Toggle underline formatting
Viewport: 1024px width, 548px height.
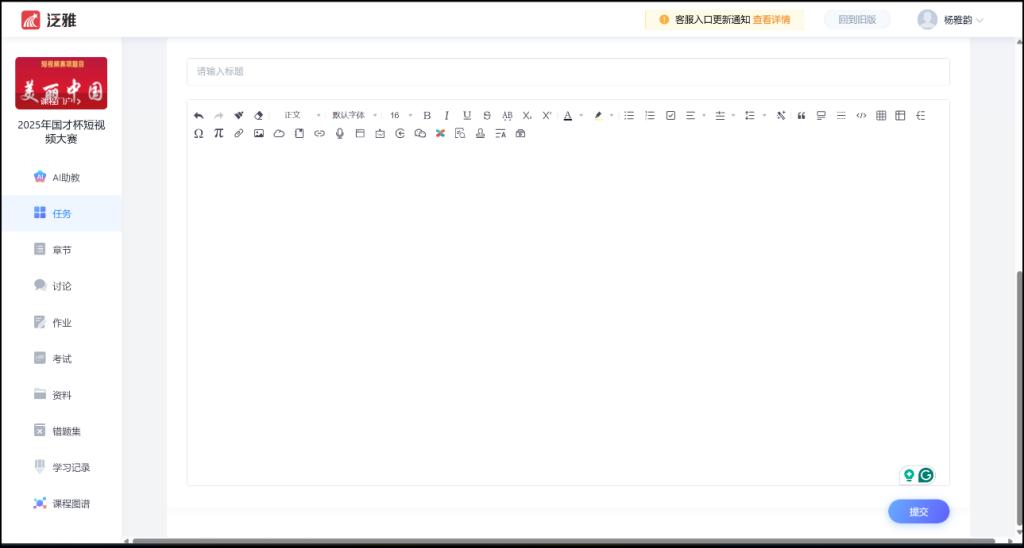point(467,116)
